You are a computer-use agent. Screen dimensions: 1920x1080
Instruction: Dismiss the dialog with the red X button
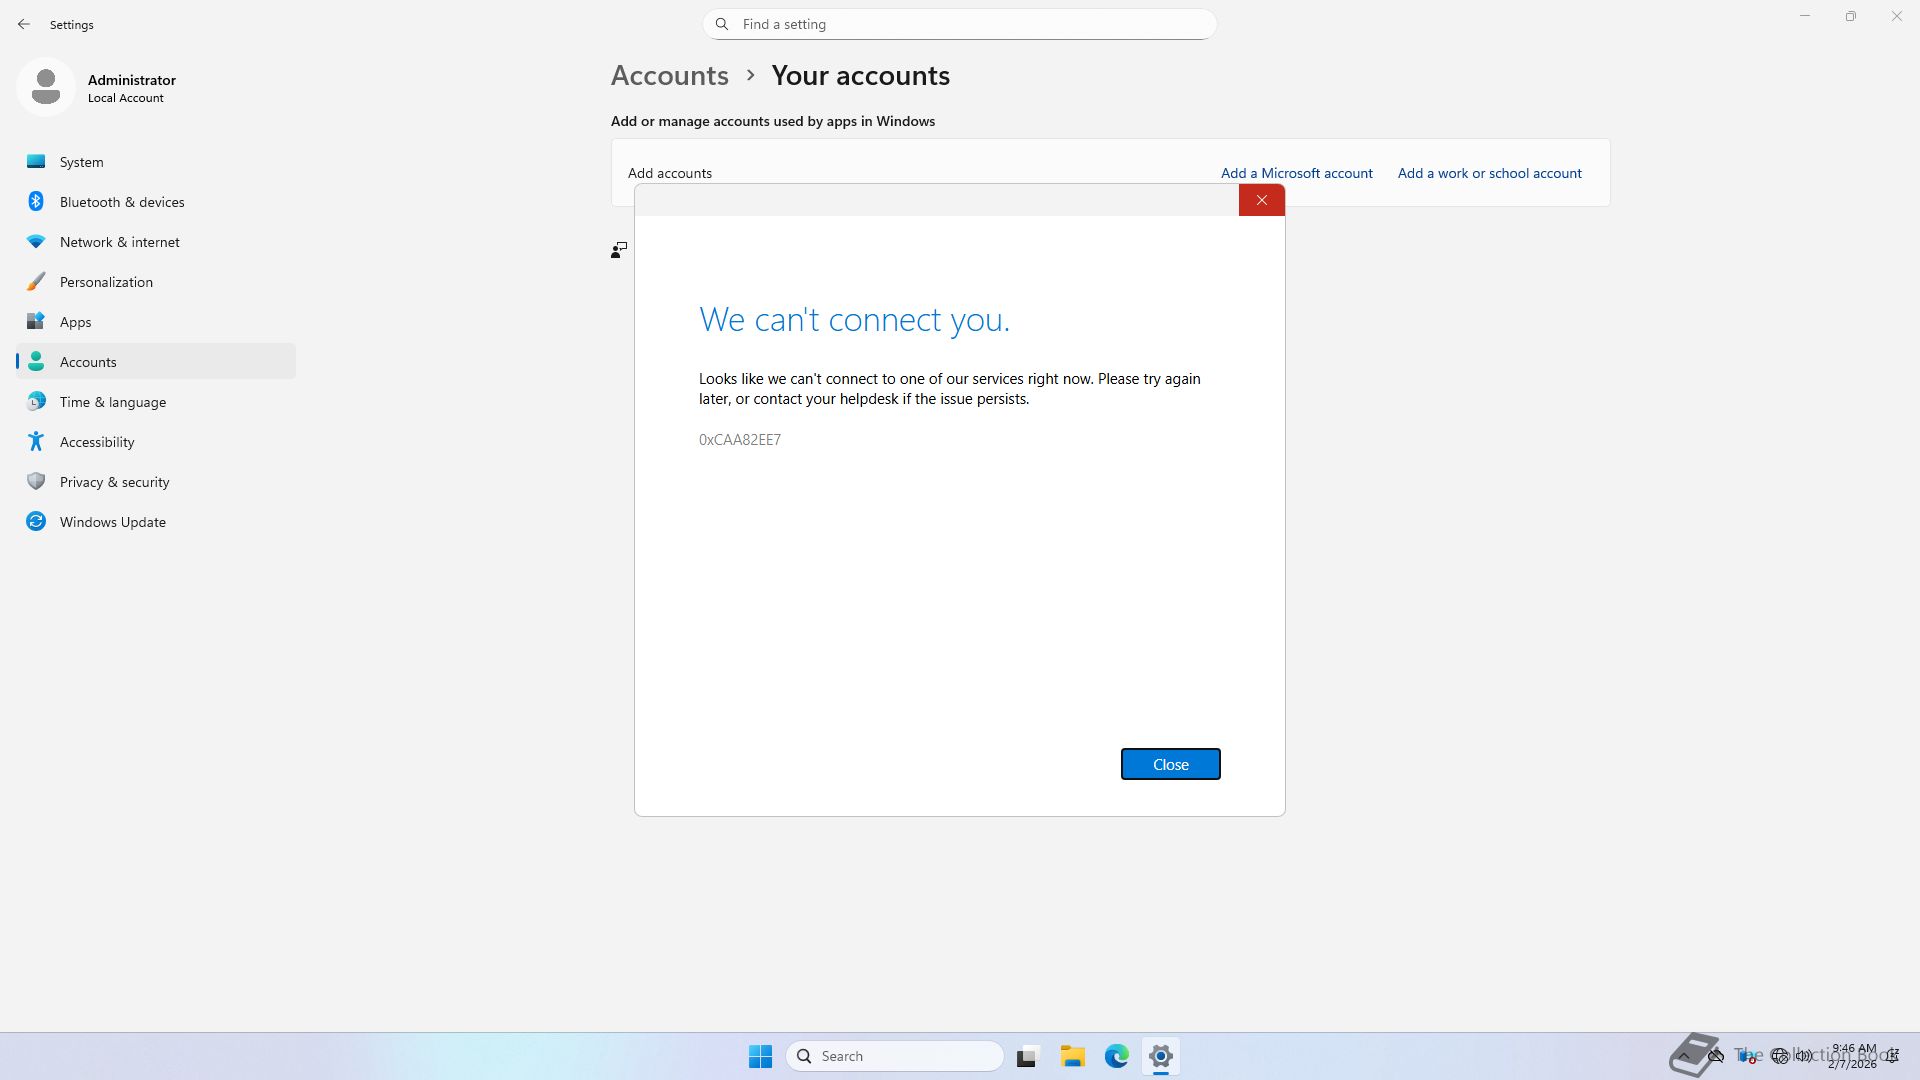pyautogui.click(x=1261, y=200)
